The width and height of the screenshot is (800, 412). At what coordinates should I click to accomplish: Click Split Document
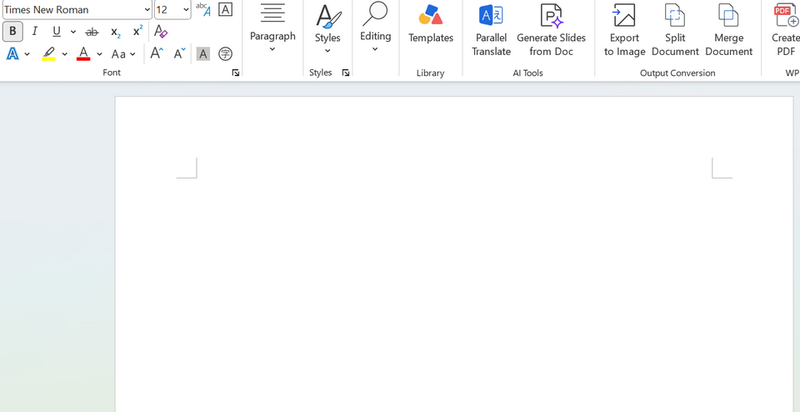click(675, 30)
